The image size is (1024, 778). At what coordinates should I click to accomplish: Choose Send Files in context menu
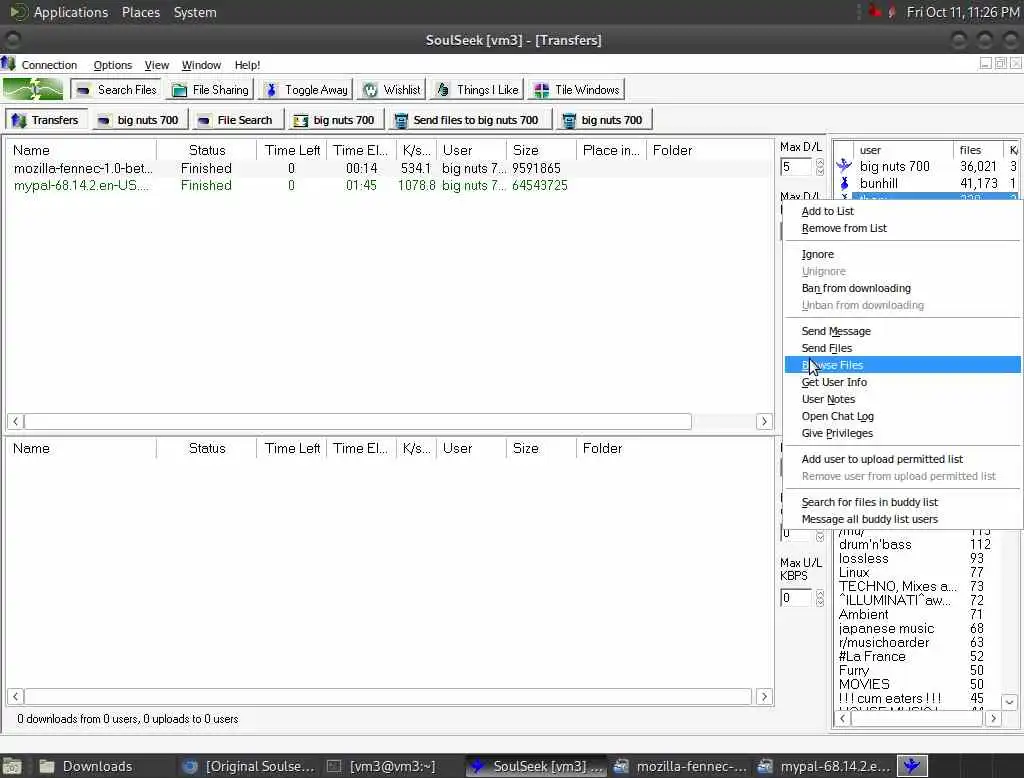tap(903, 348)
